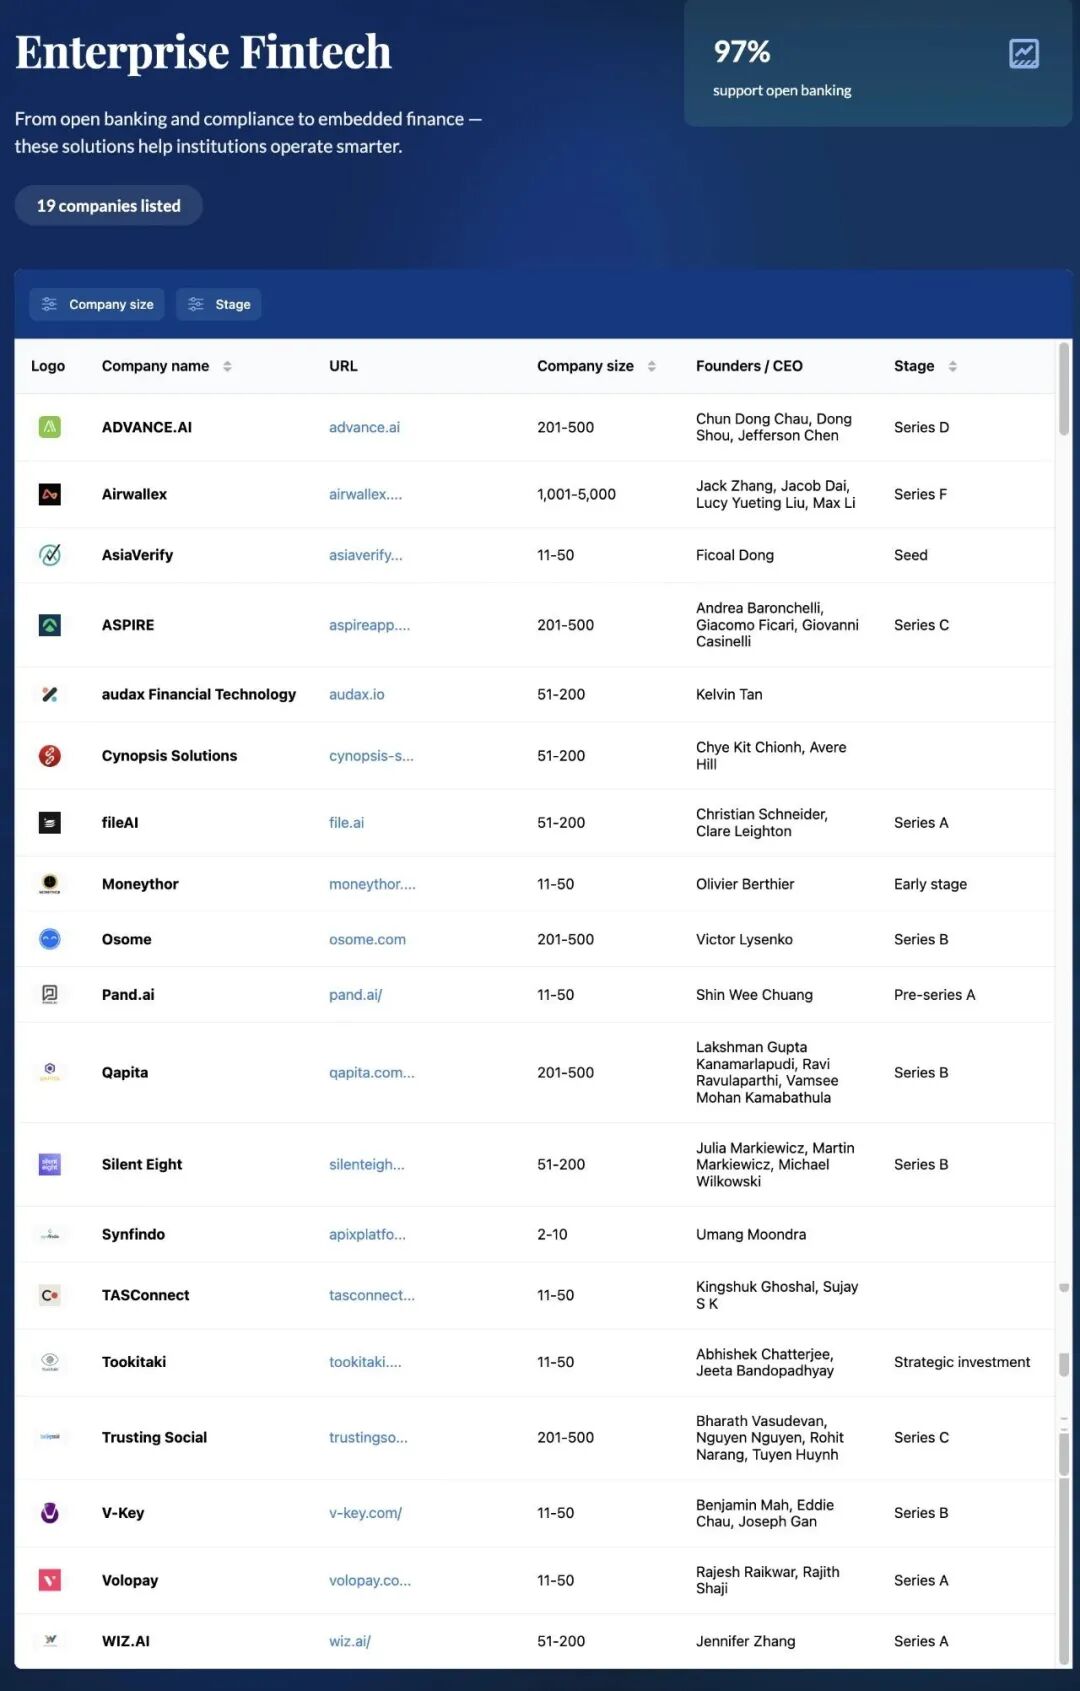Click the Moneythor company logo
Screen dimensions: 1080x1691
coord(49,884)
